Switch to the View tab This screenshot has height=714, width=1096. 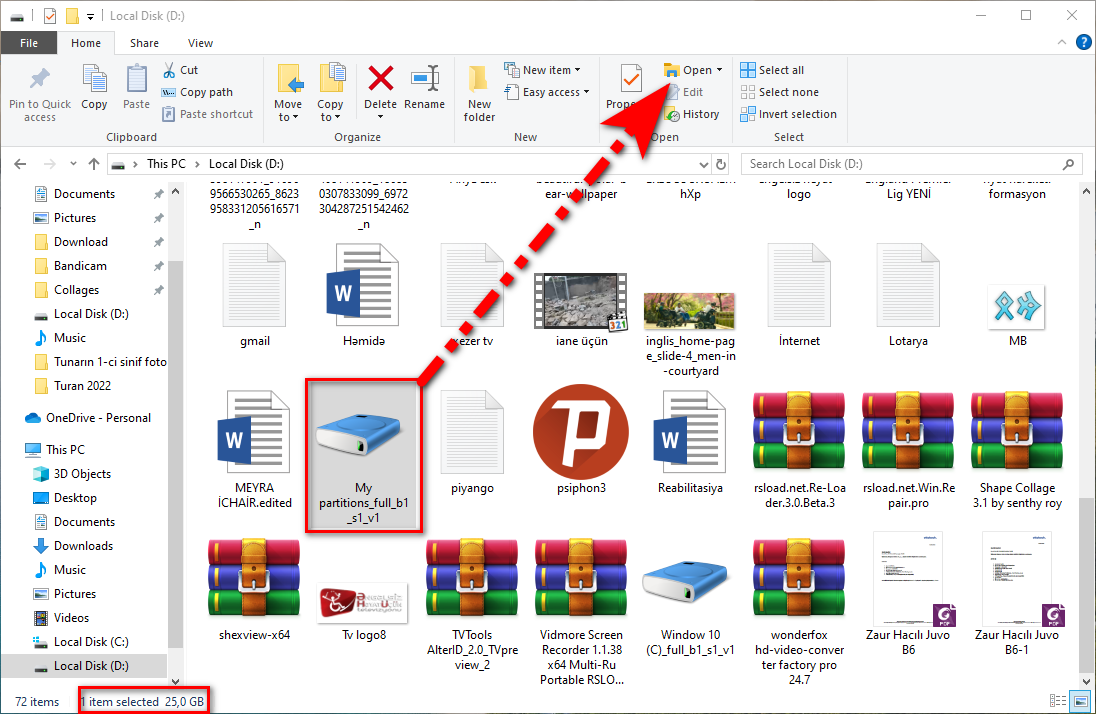(200, 43)
